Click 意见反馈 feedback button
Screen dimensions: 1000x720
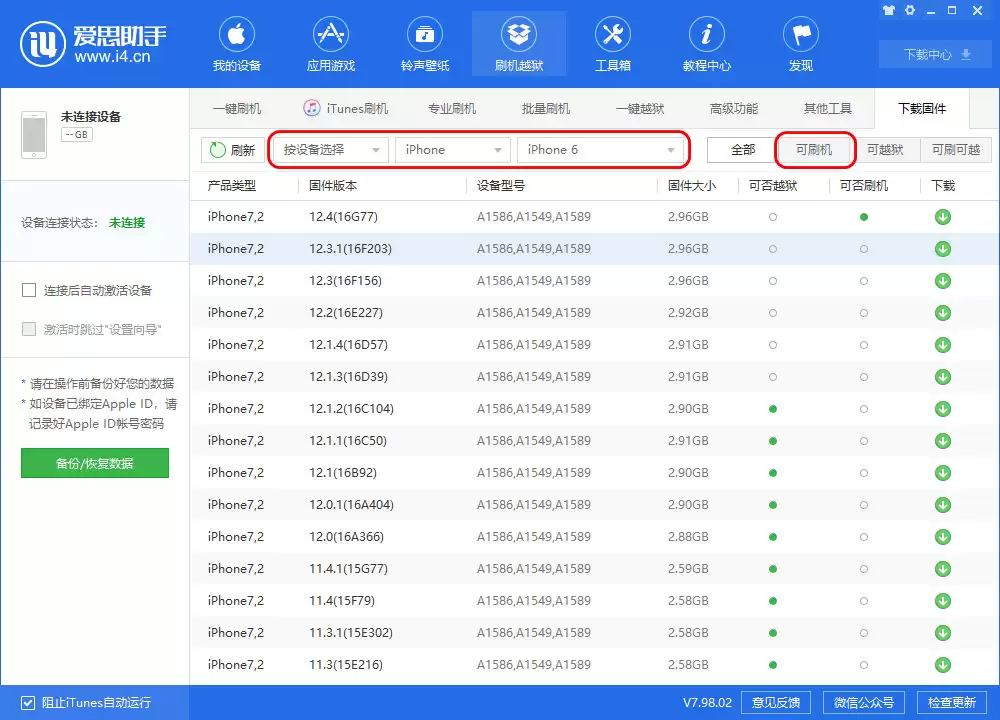(x=776, y=703)
